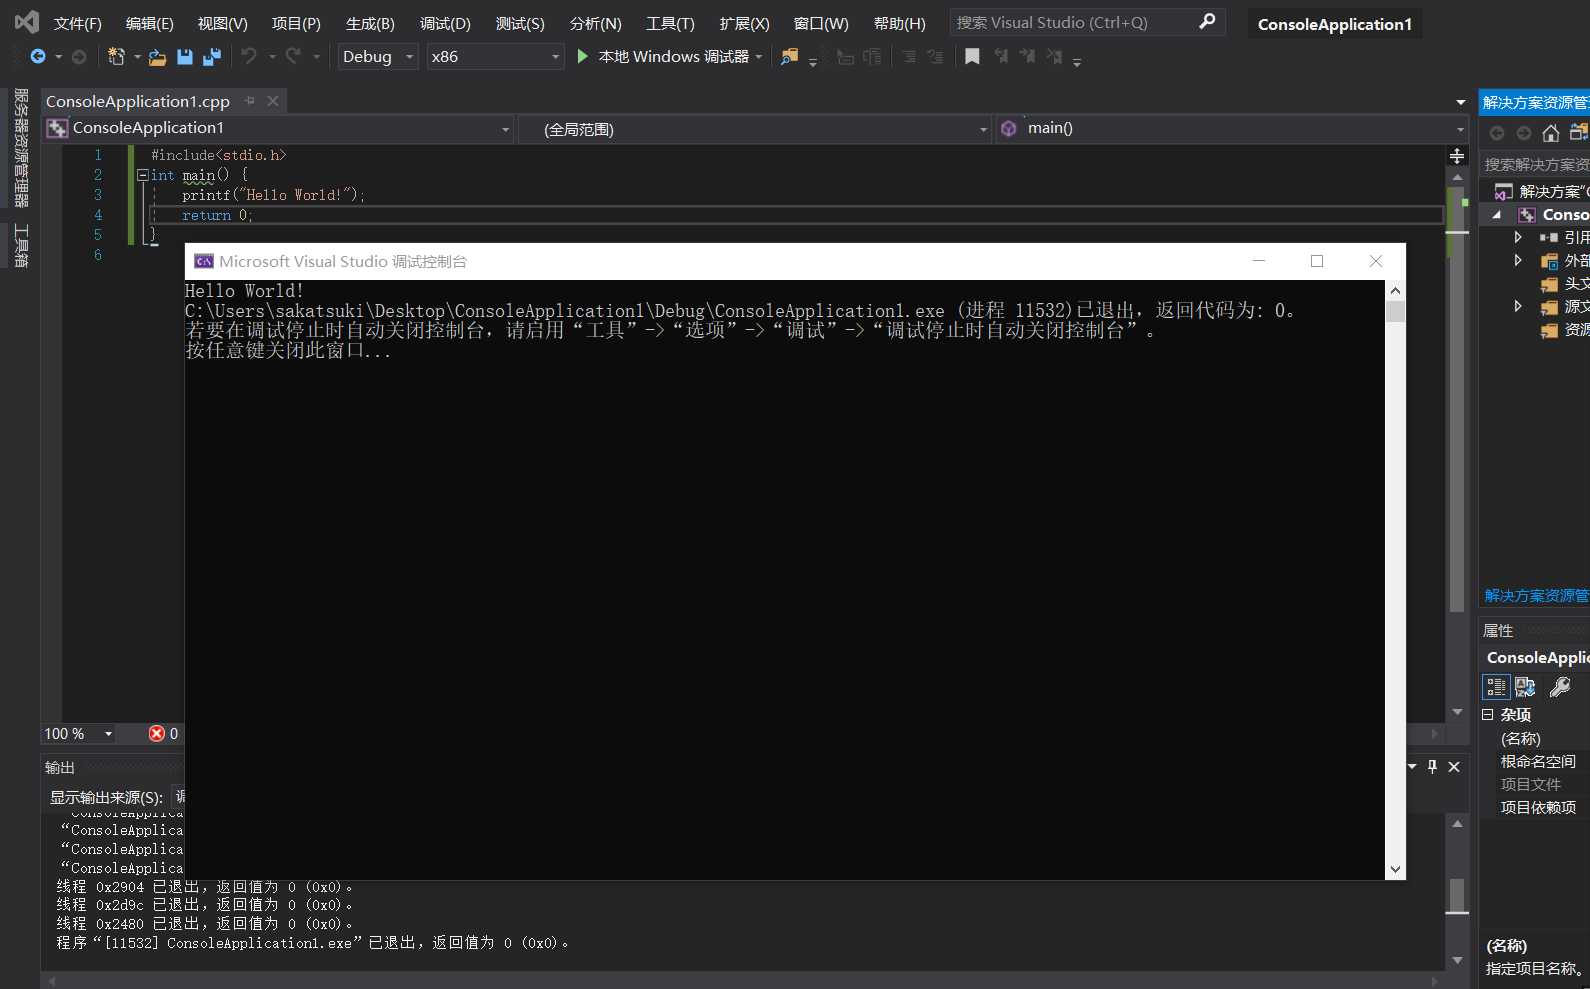
Task: Click the debug console vertical scrollbar
Action: [1395, 580]
